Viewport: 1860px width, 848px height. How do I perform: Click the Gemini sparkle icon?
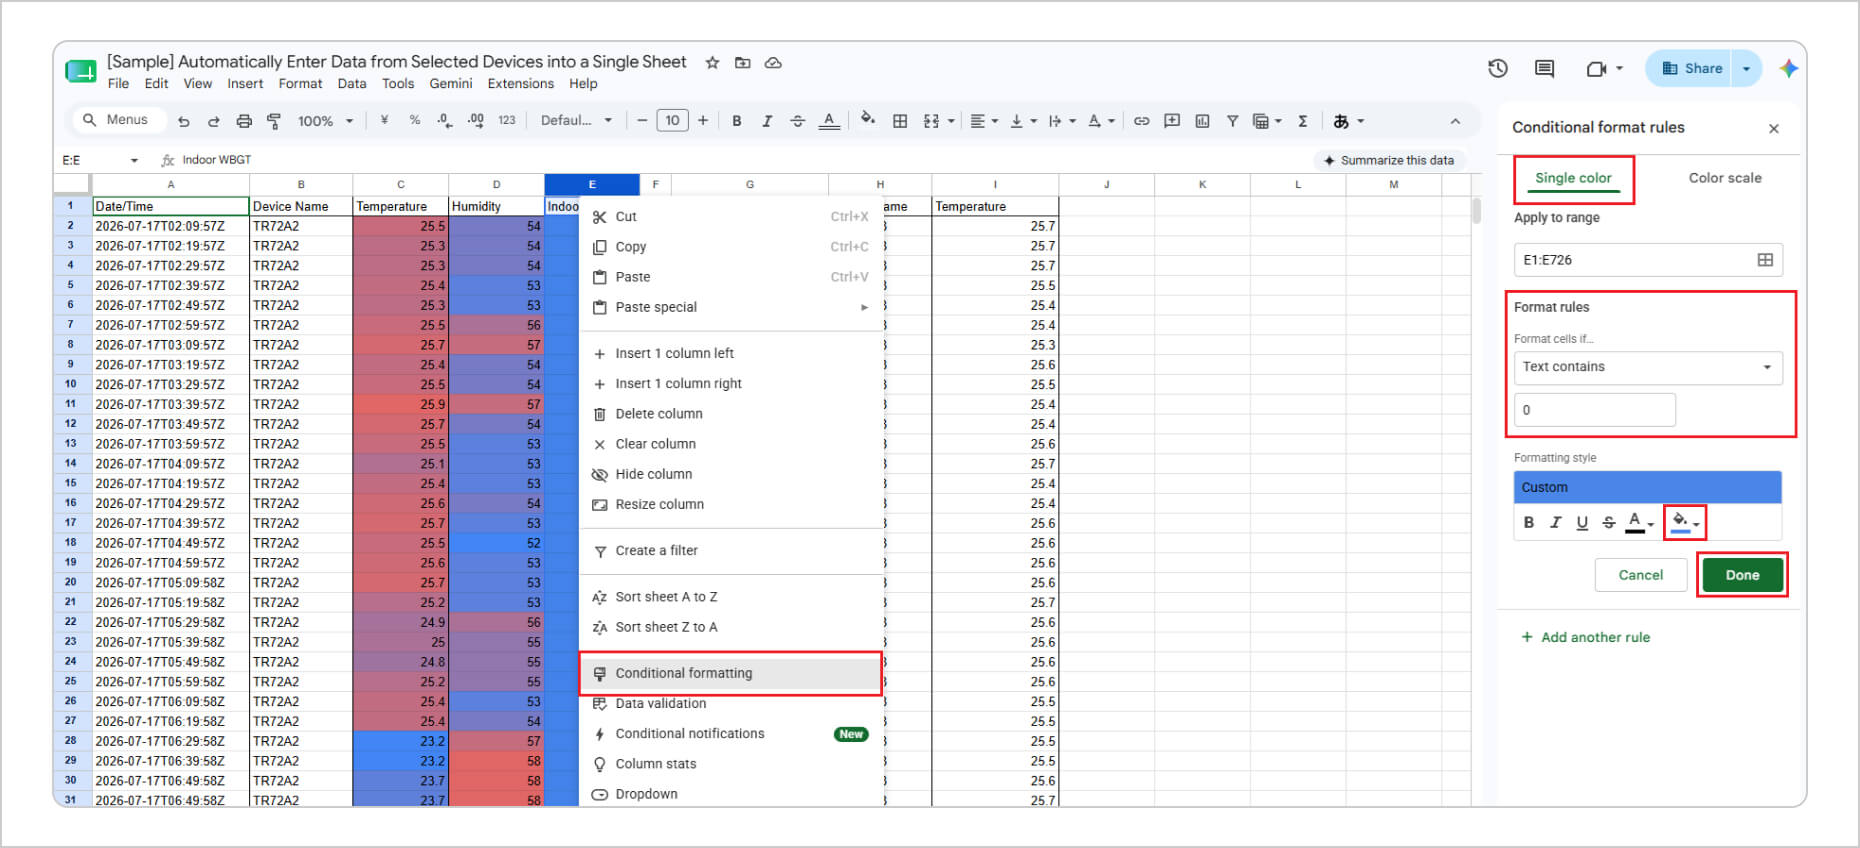[1788, 68]
